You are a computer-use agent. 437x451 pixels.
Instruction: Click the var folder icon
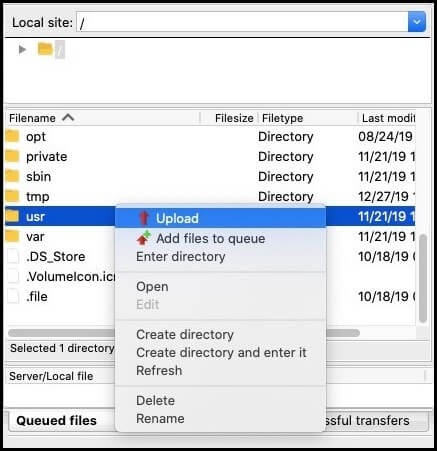(x=12, y=236)
